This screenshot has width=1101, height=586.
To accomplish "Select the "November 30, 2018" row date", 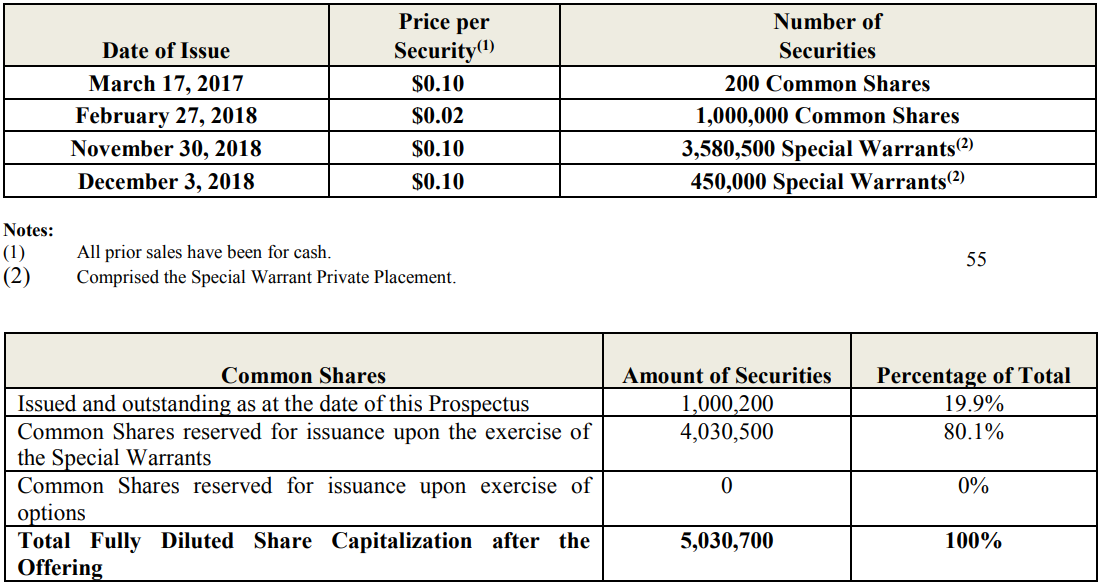I will tap(166, 149).
